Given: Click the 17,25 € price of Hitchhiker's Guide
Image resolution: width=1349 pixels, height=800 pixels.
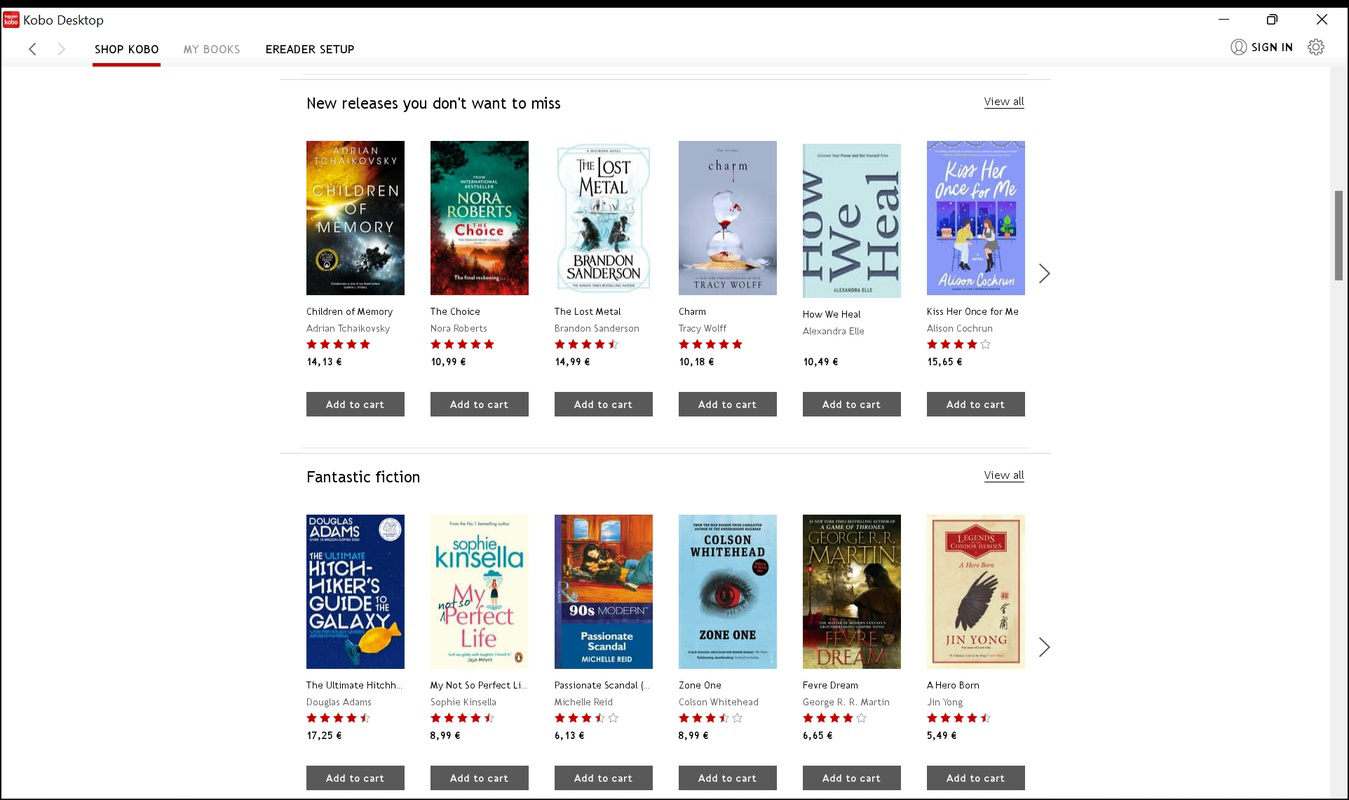Looking at the screenshot, I should tap(324, 736).
